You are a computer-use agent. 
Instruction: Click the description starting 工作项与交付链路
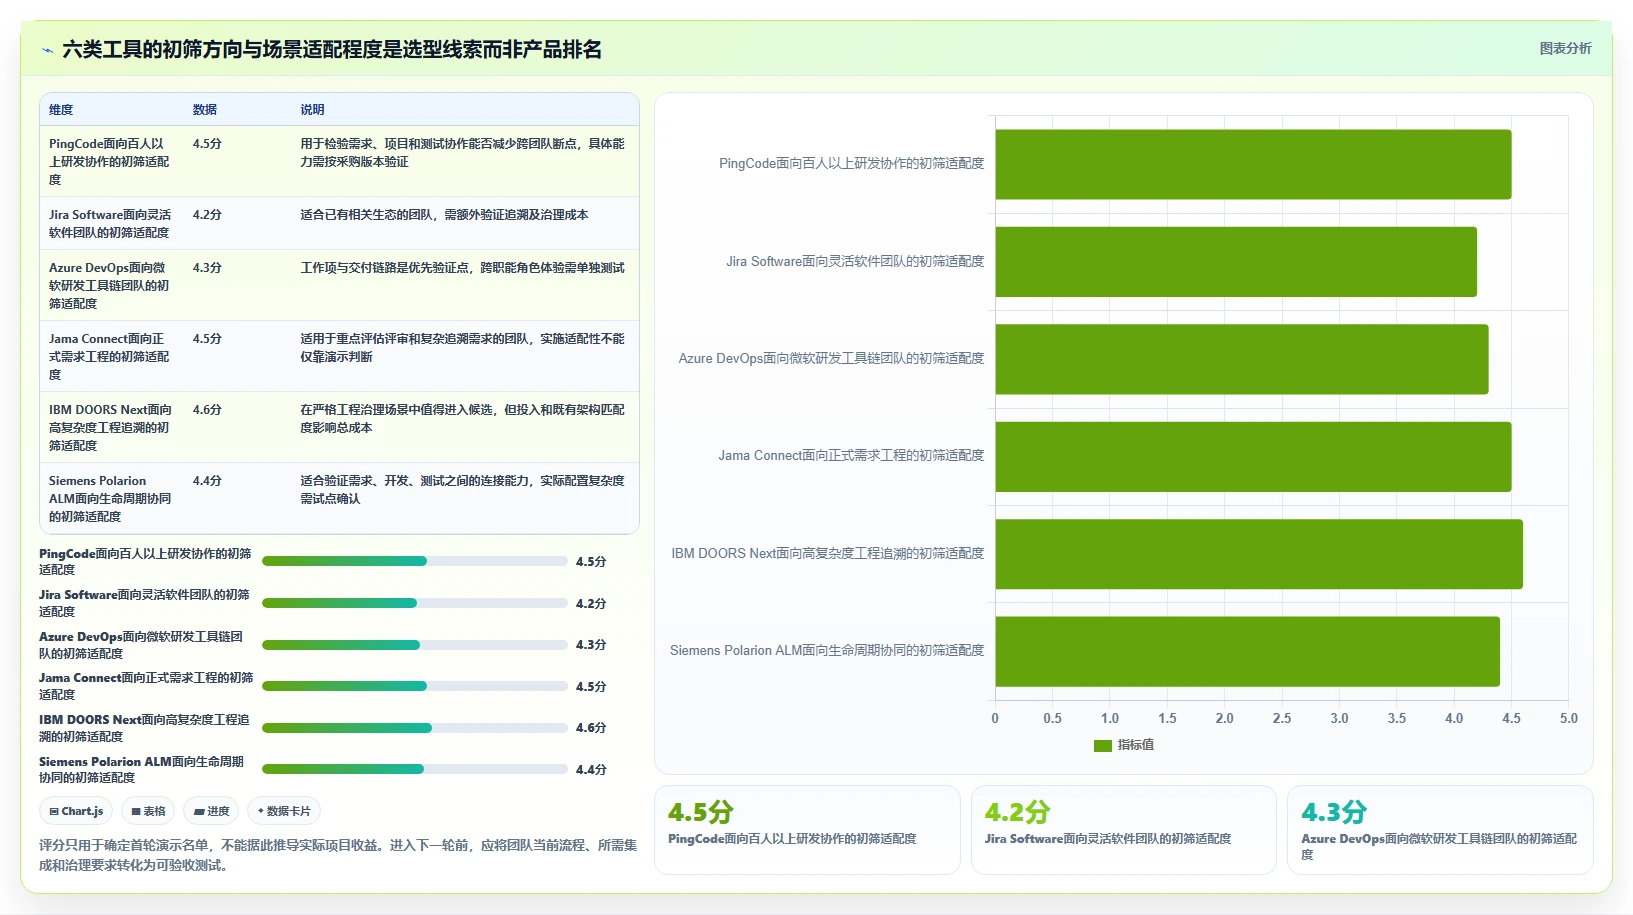[463, 268]
